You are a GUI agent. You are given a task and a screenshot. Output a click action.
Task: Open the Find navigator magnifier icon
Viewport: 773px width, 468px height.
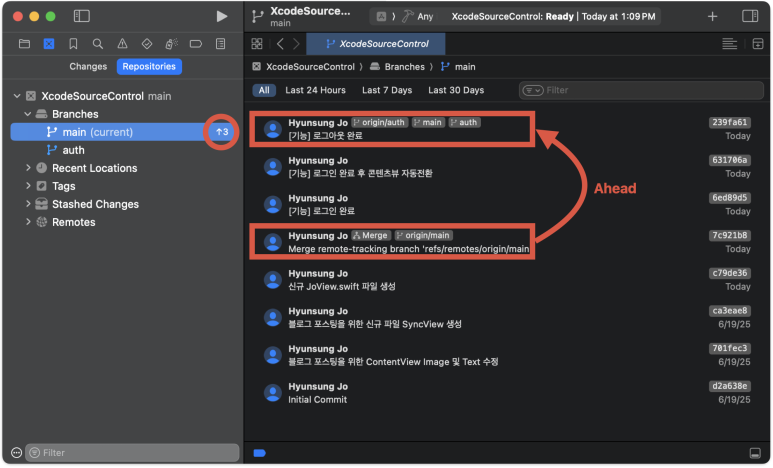(x=98, y=44)
